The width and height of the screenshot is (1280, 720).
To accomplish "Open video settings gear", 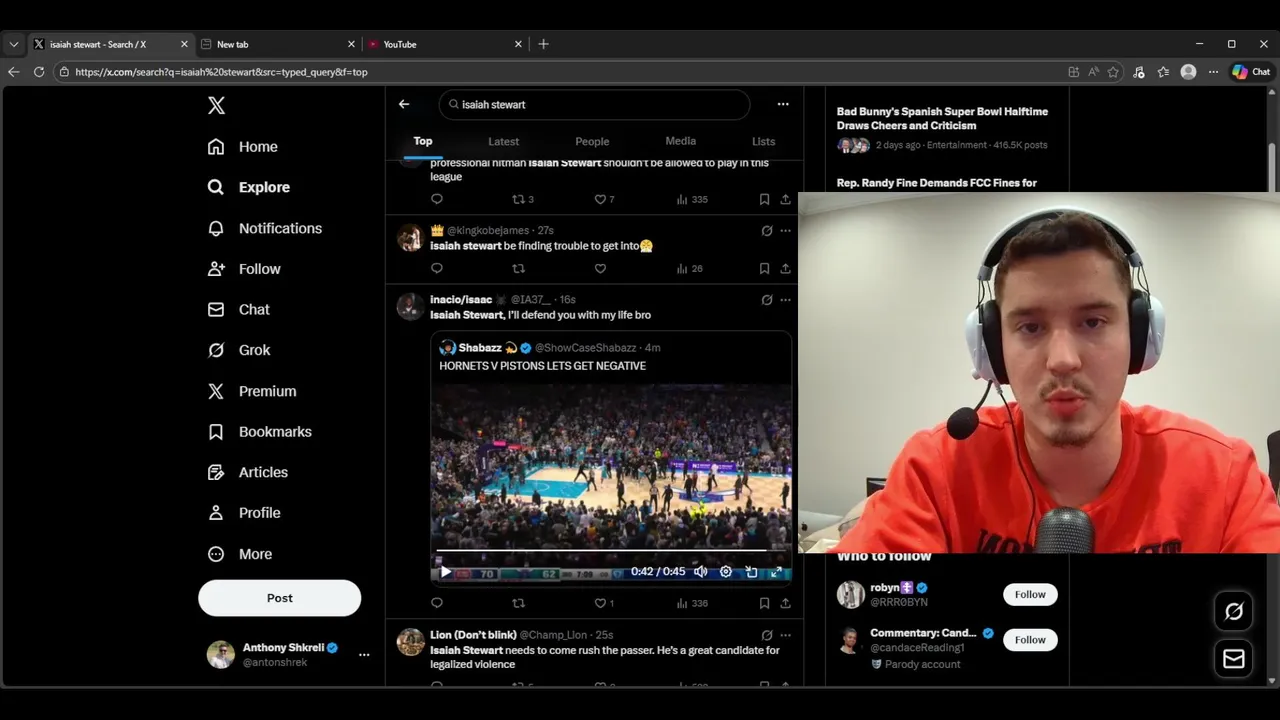I will tap(726, 572).
